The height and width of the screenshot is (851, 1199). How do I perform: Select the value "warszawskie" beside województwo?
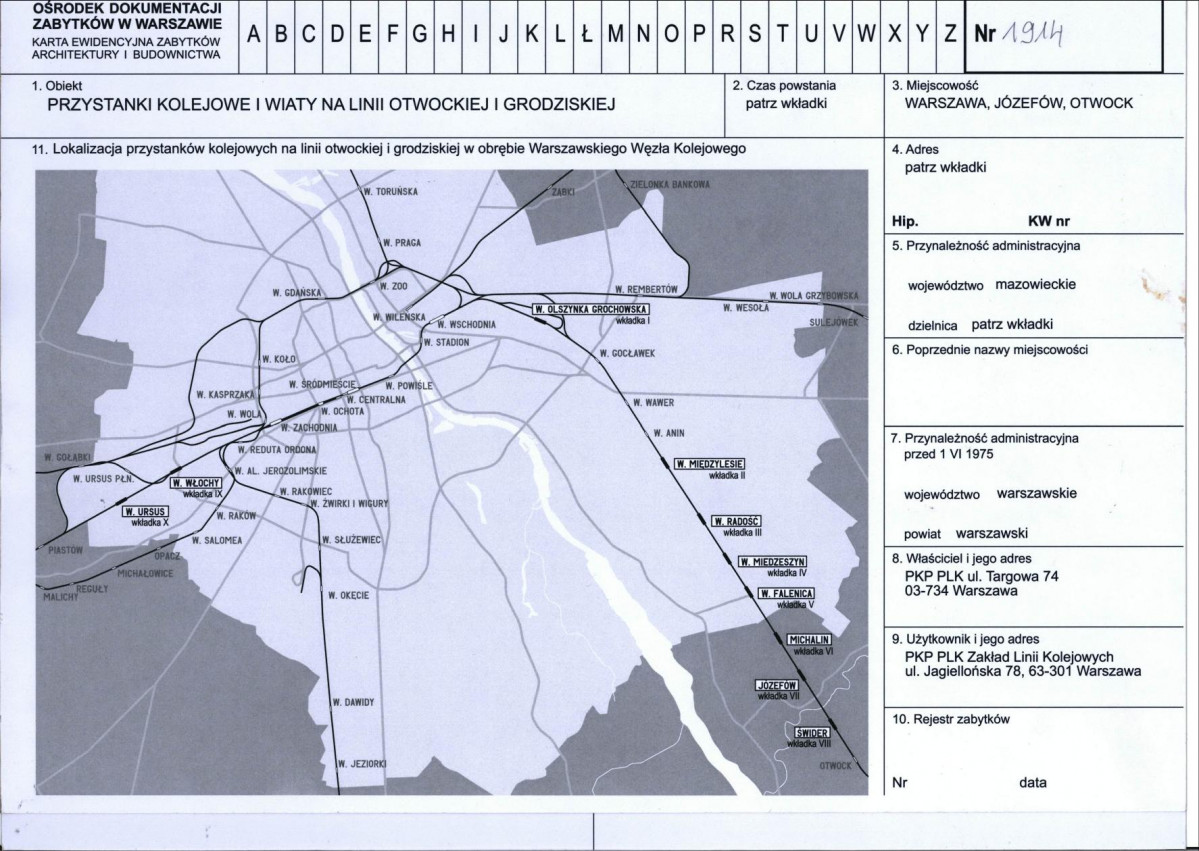point(1037,493)
